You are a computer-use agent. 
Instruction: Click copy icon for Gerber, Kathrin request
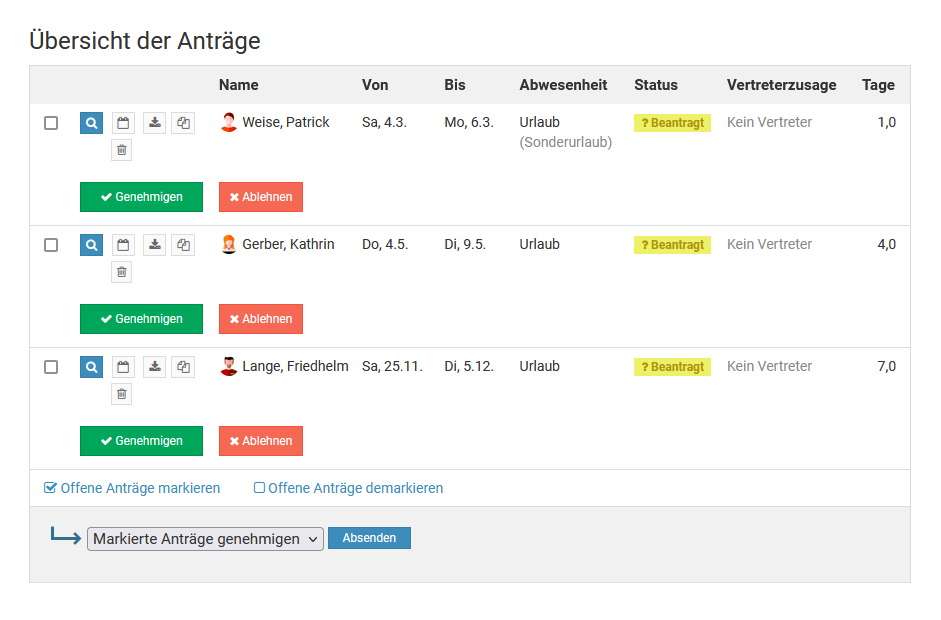(x=183, y=245)
